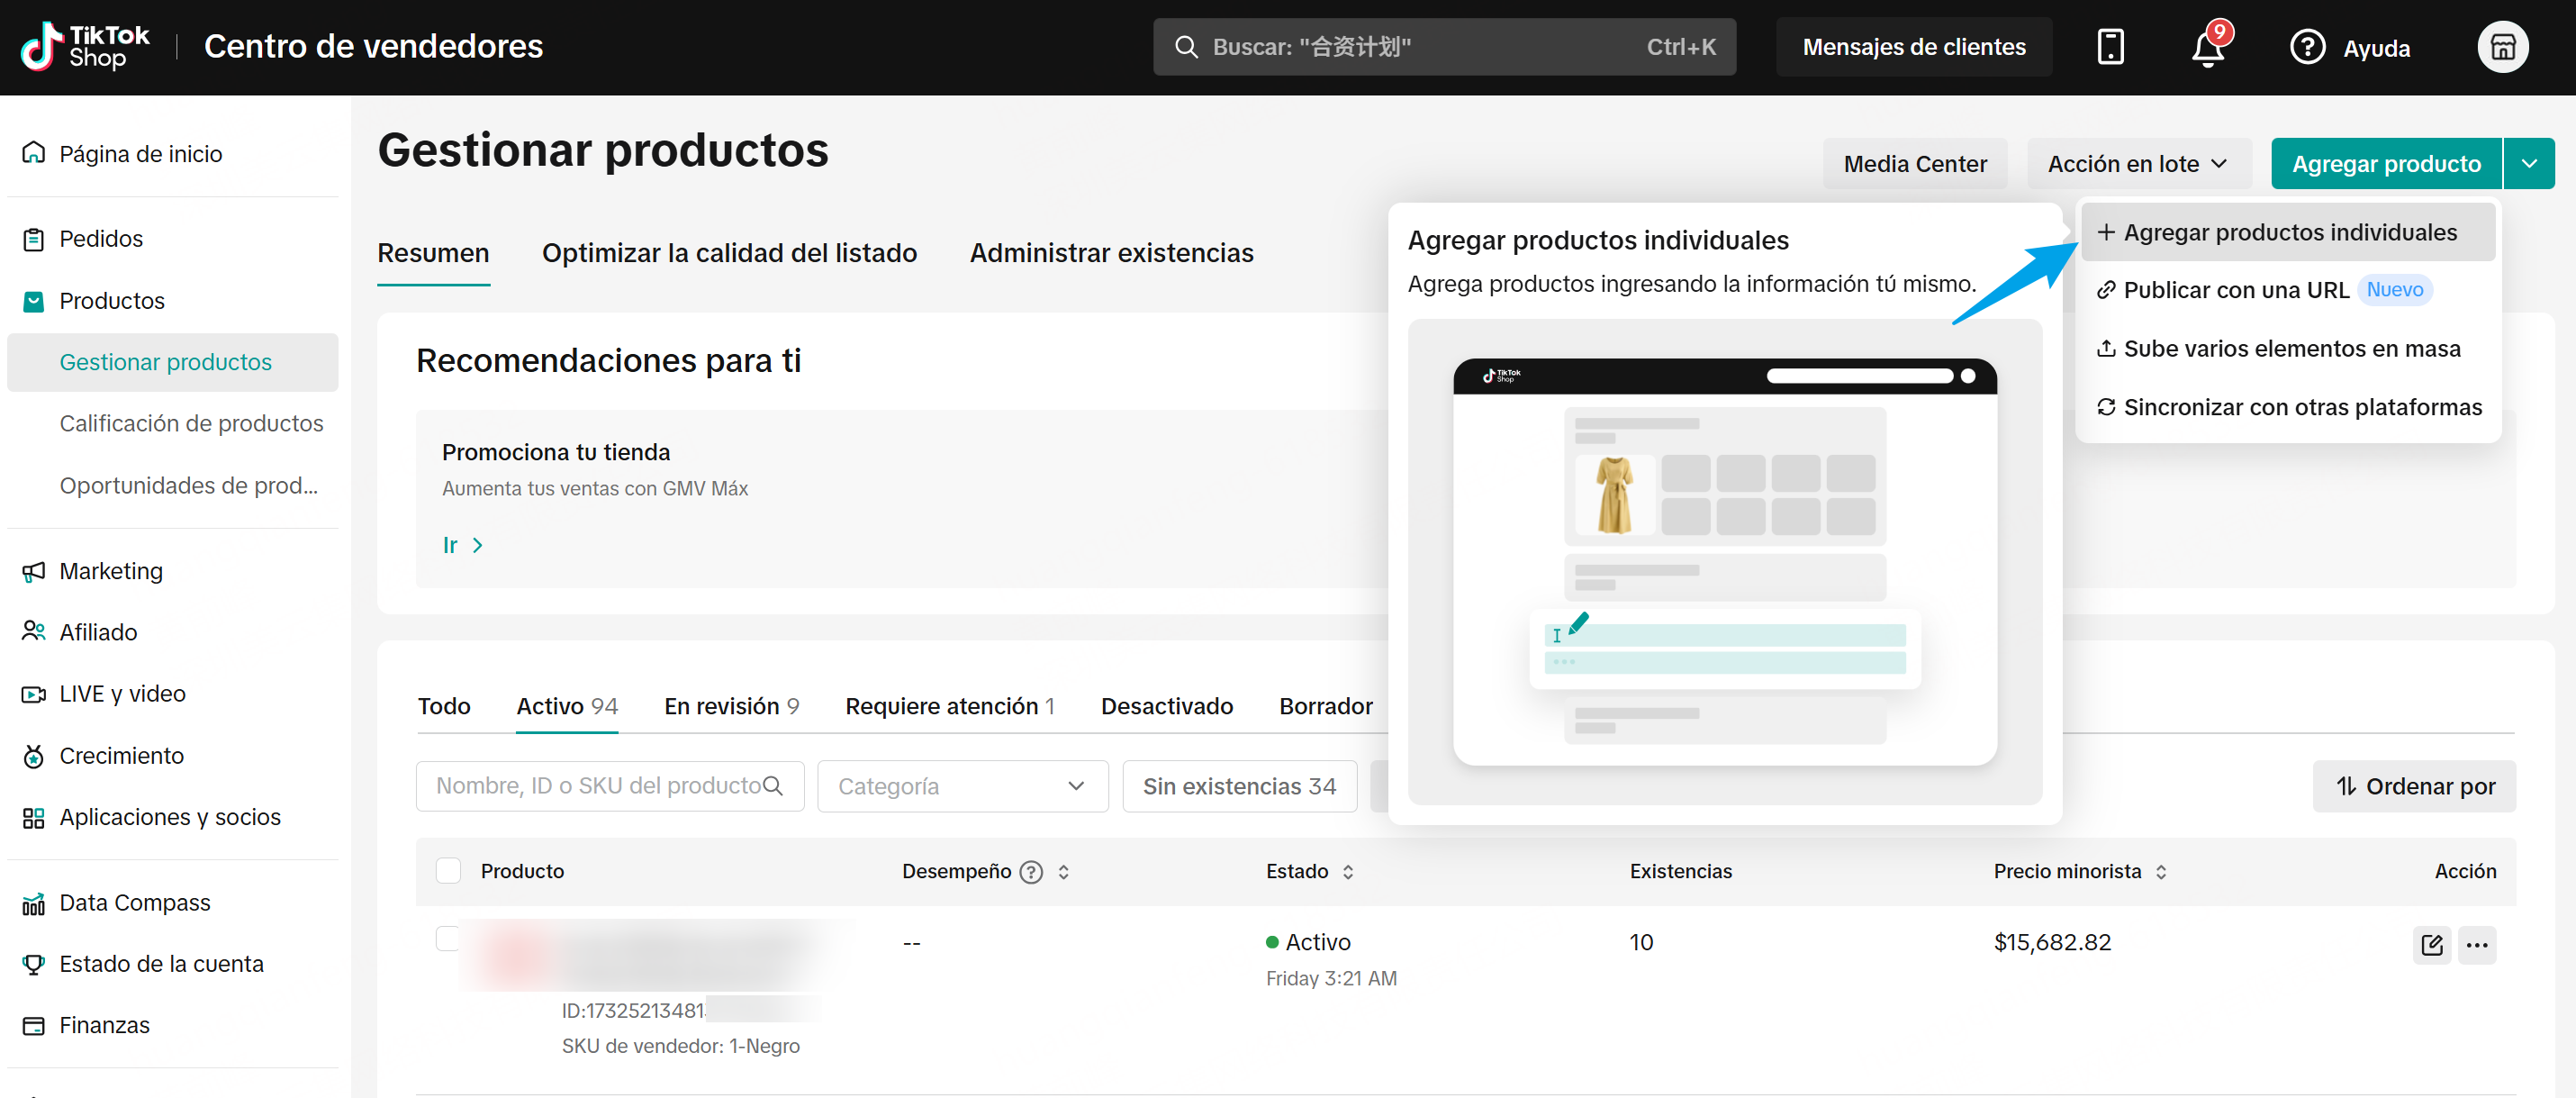Image resolution: width=2576 pixels, height=1098 pixels.
Task: Check the first product row checkbox
Action: (x=448, y=938)
